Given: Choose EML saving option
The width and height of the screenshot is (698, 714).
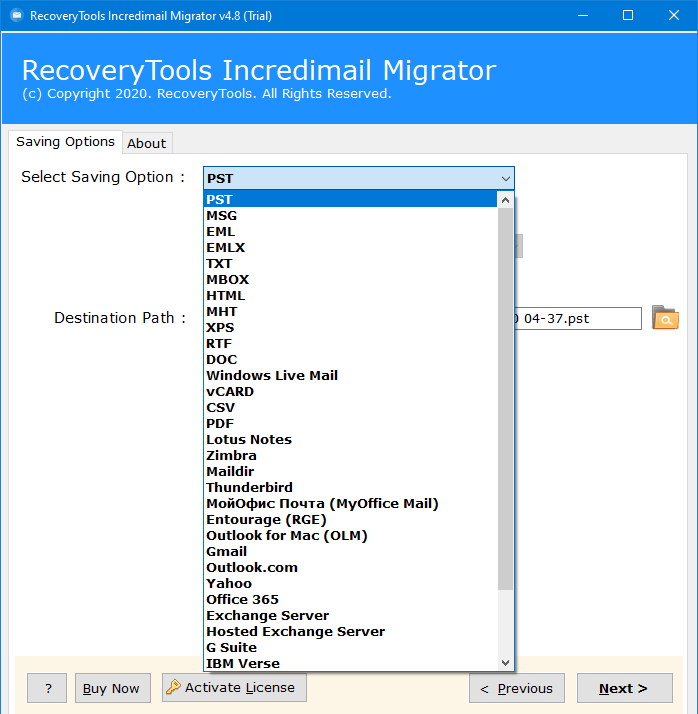Looking at the screenshot, I should coord(350,231).
